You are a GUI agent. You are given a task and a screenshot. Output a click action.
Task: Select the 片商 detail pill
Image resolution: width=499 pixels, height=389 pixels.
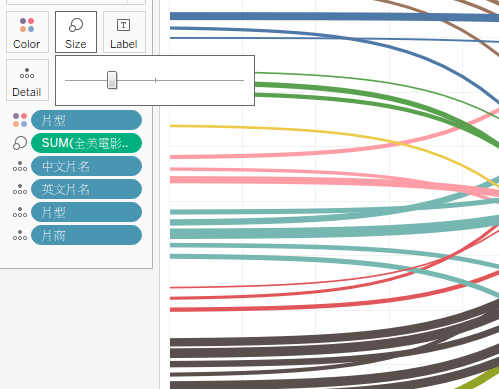pyautogui.click(x=86, y=235)
